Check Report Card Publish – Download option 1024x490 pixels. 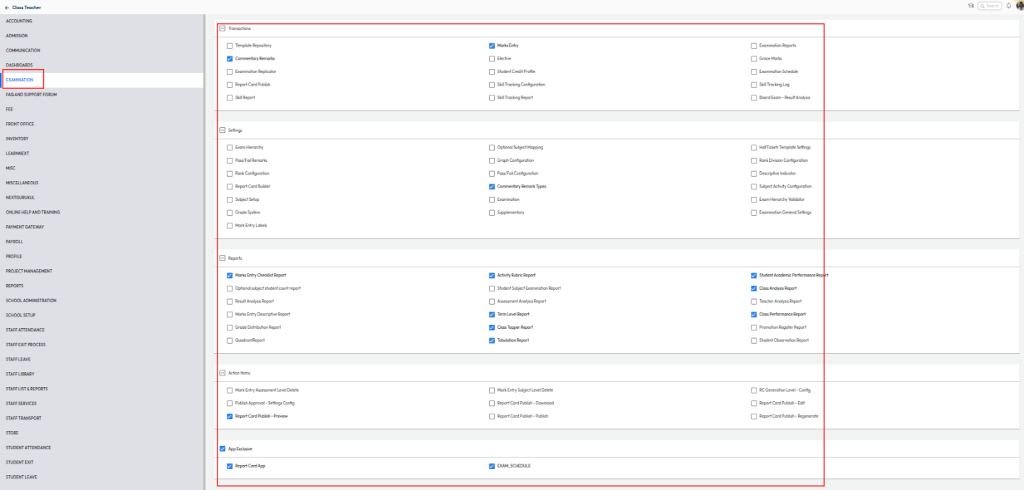492,403
